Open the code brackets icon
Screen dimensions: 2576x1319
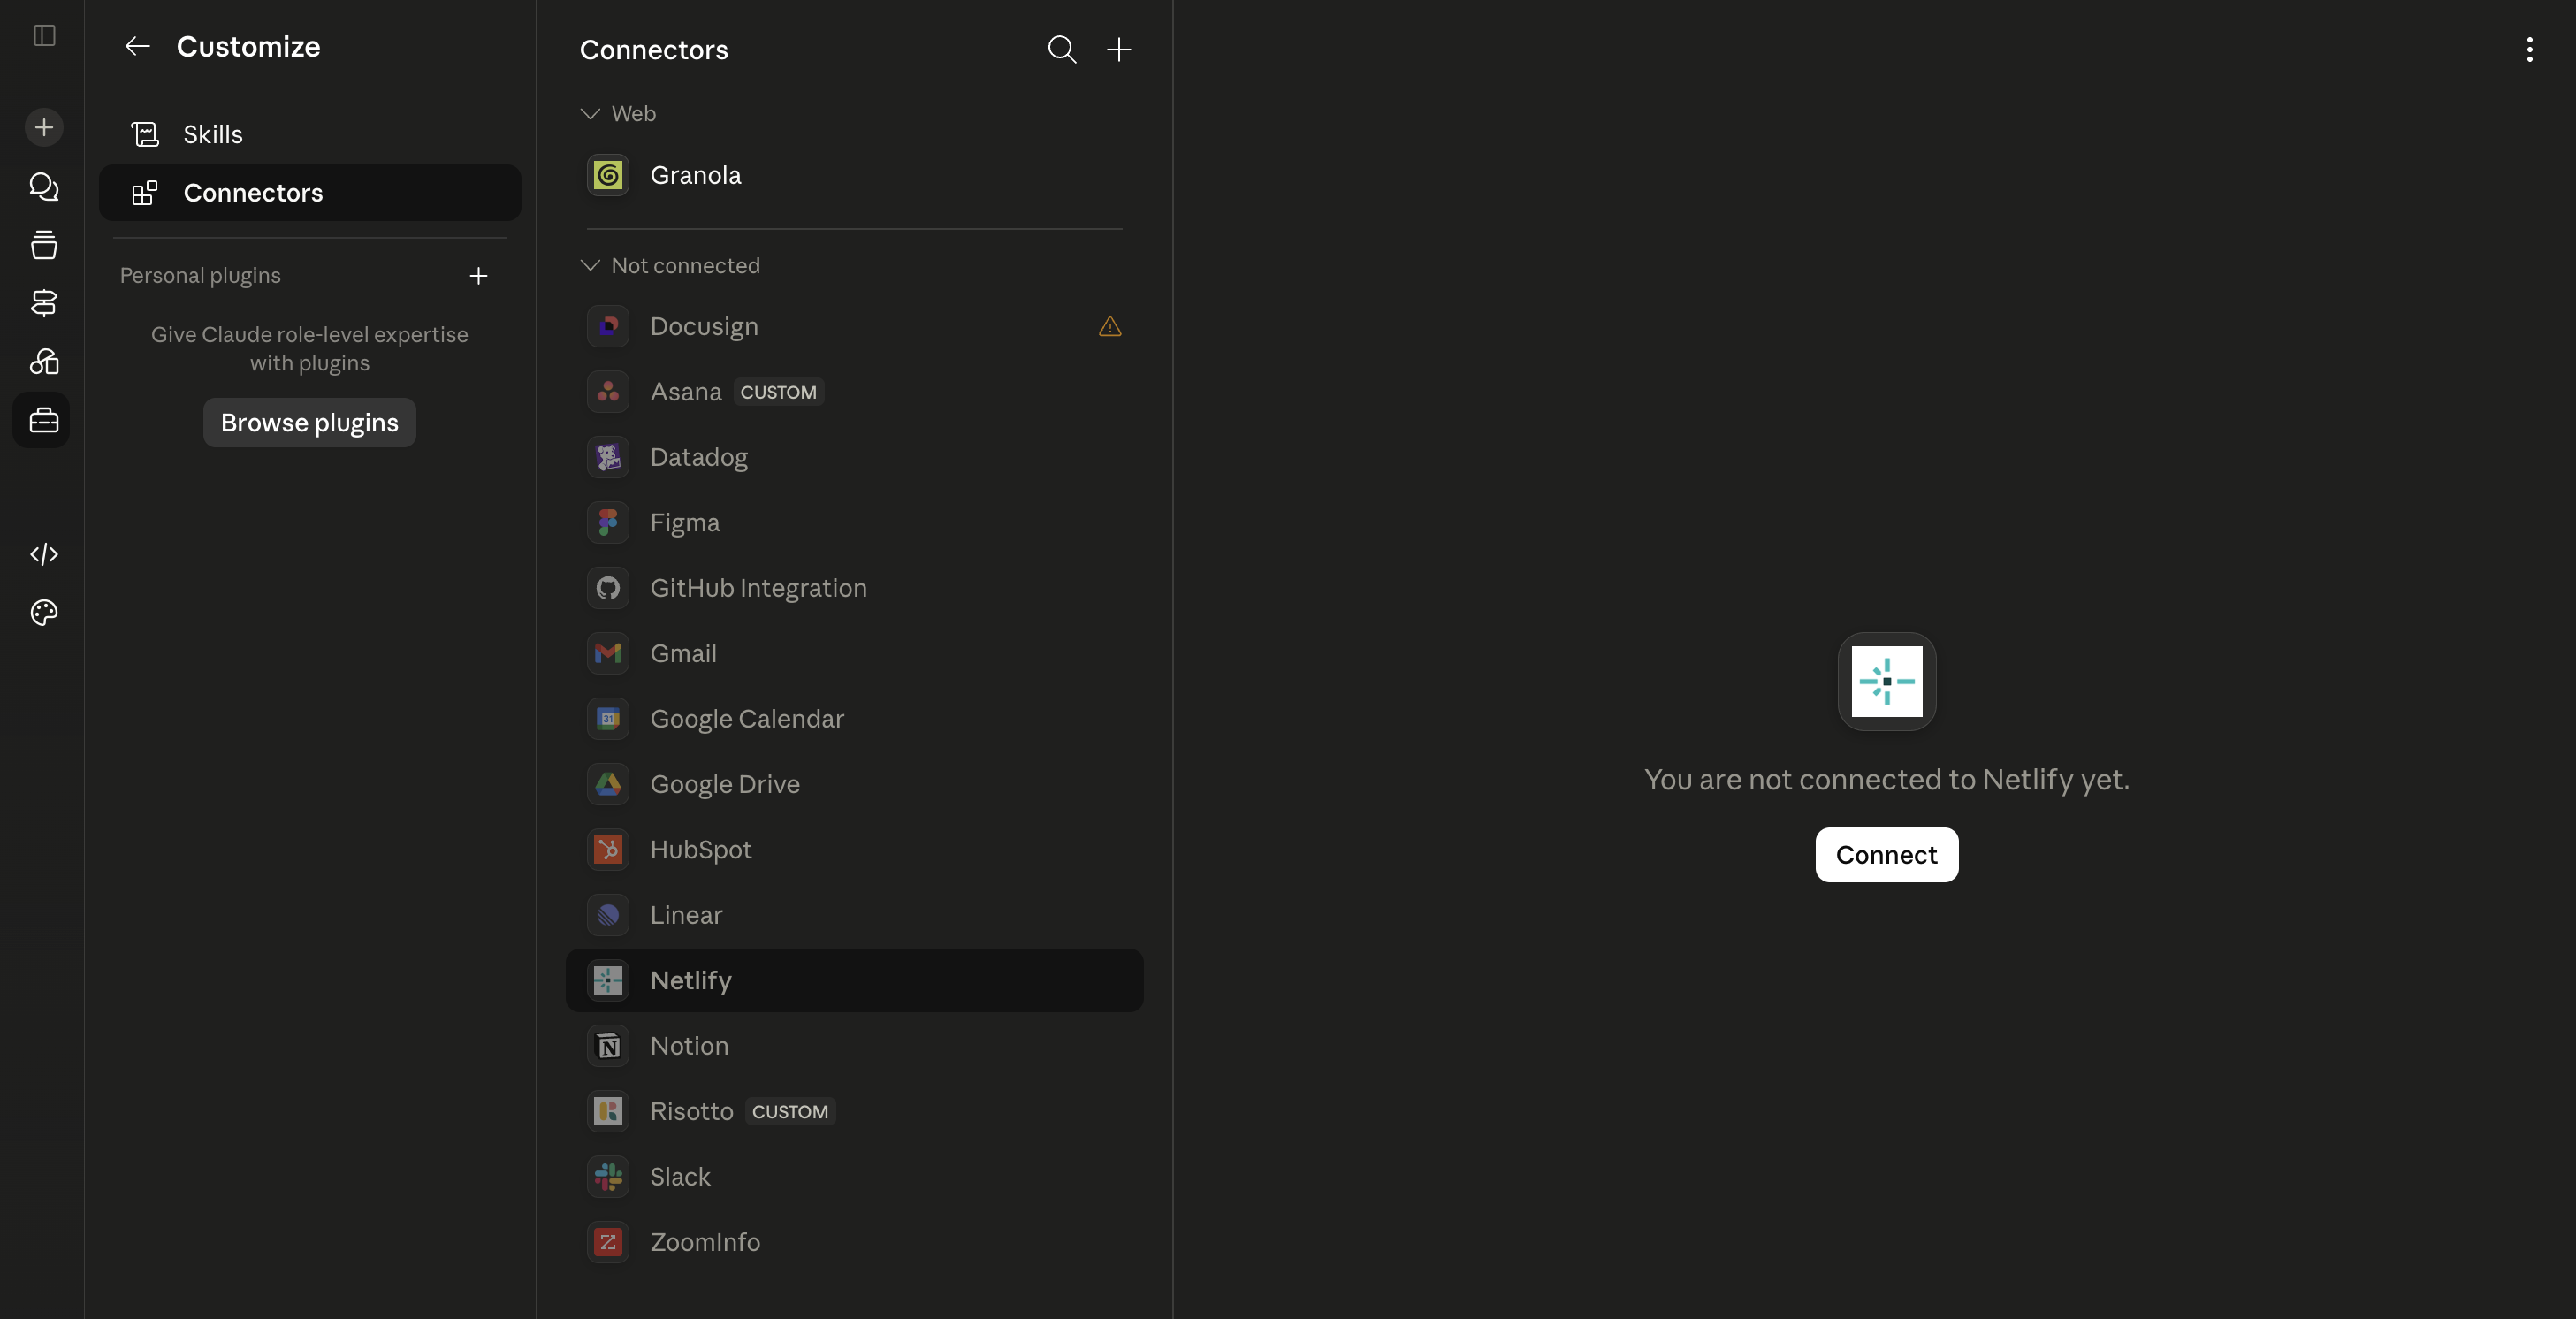coord(44,554)
